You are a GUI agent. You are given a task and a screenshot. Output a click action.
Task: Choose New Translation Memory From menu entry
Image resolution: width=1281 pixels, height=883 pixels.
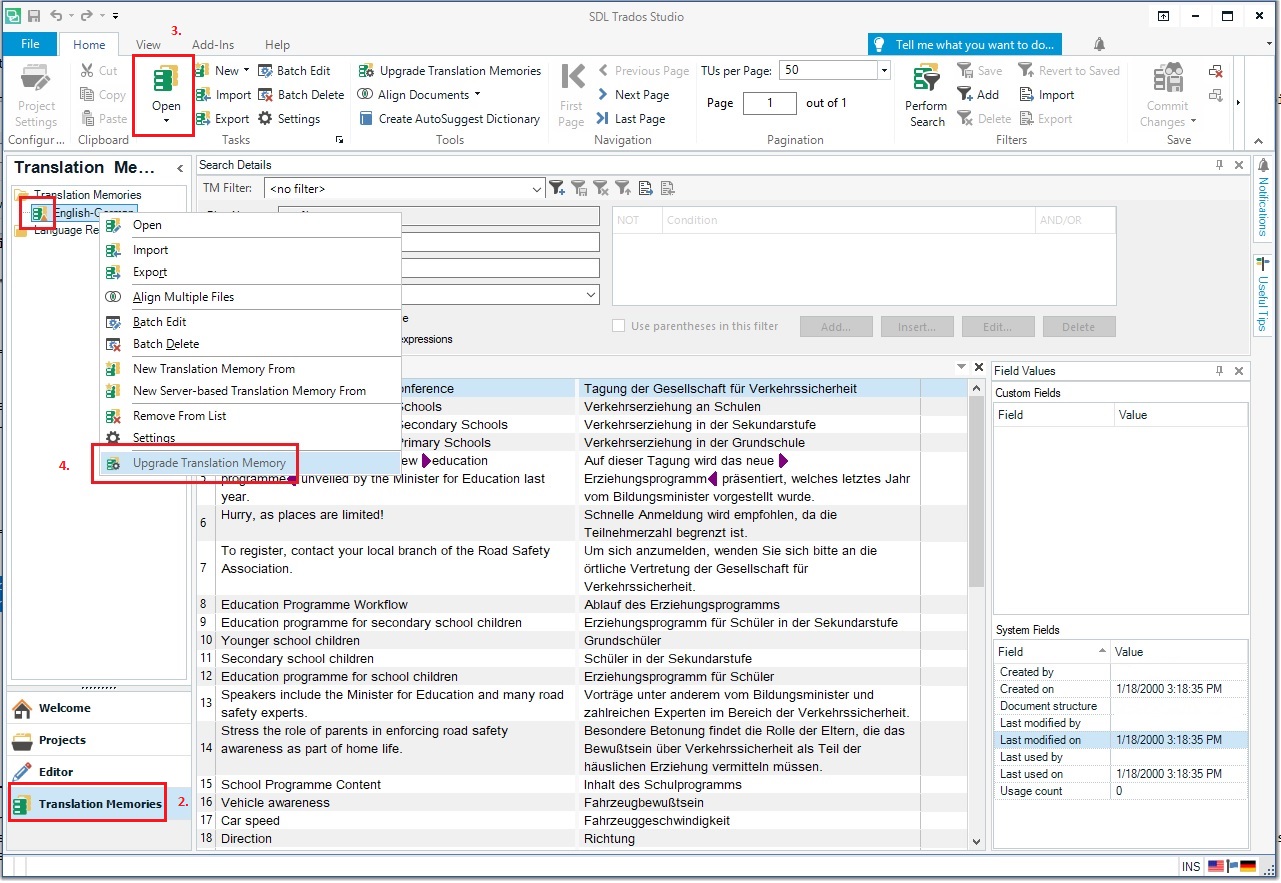tap(250, 369)
